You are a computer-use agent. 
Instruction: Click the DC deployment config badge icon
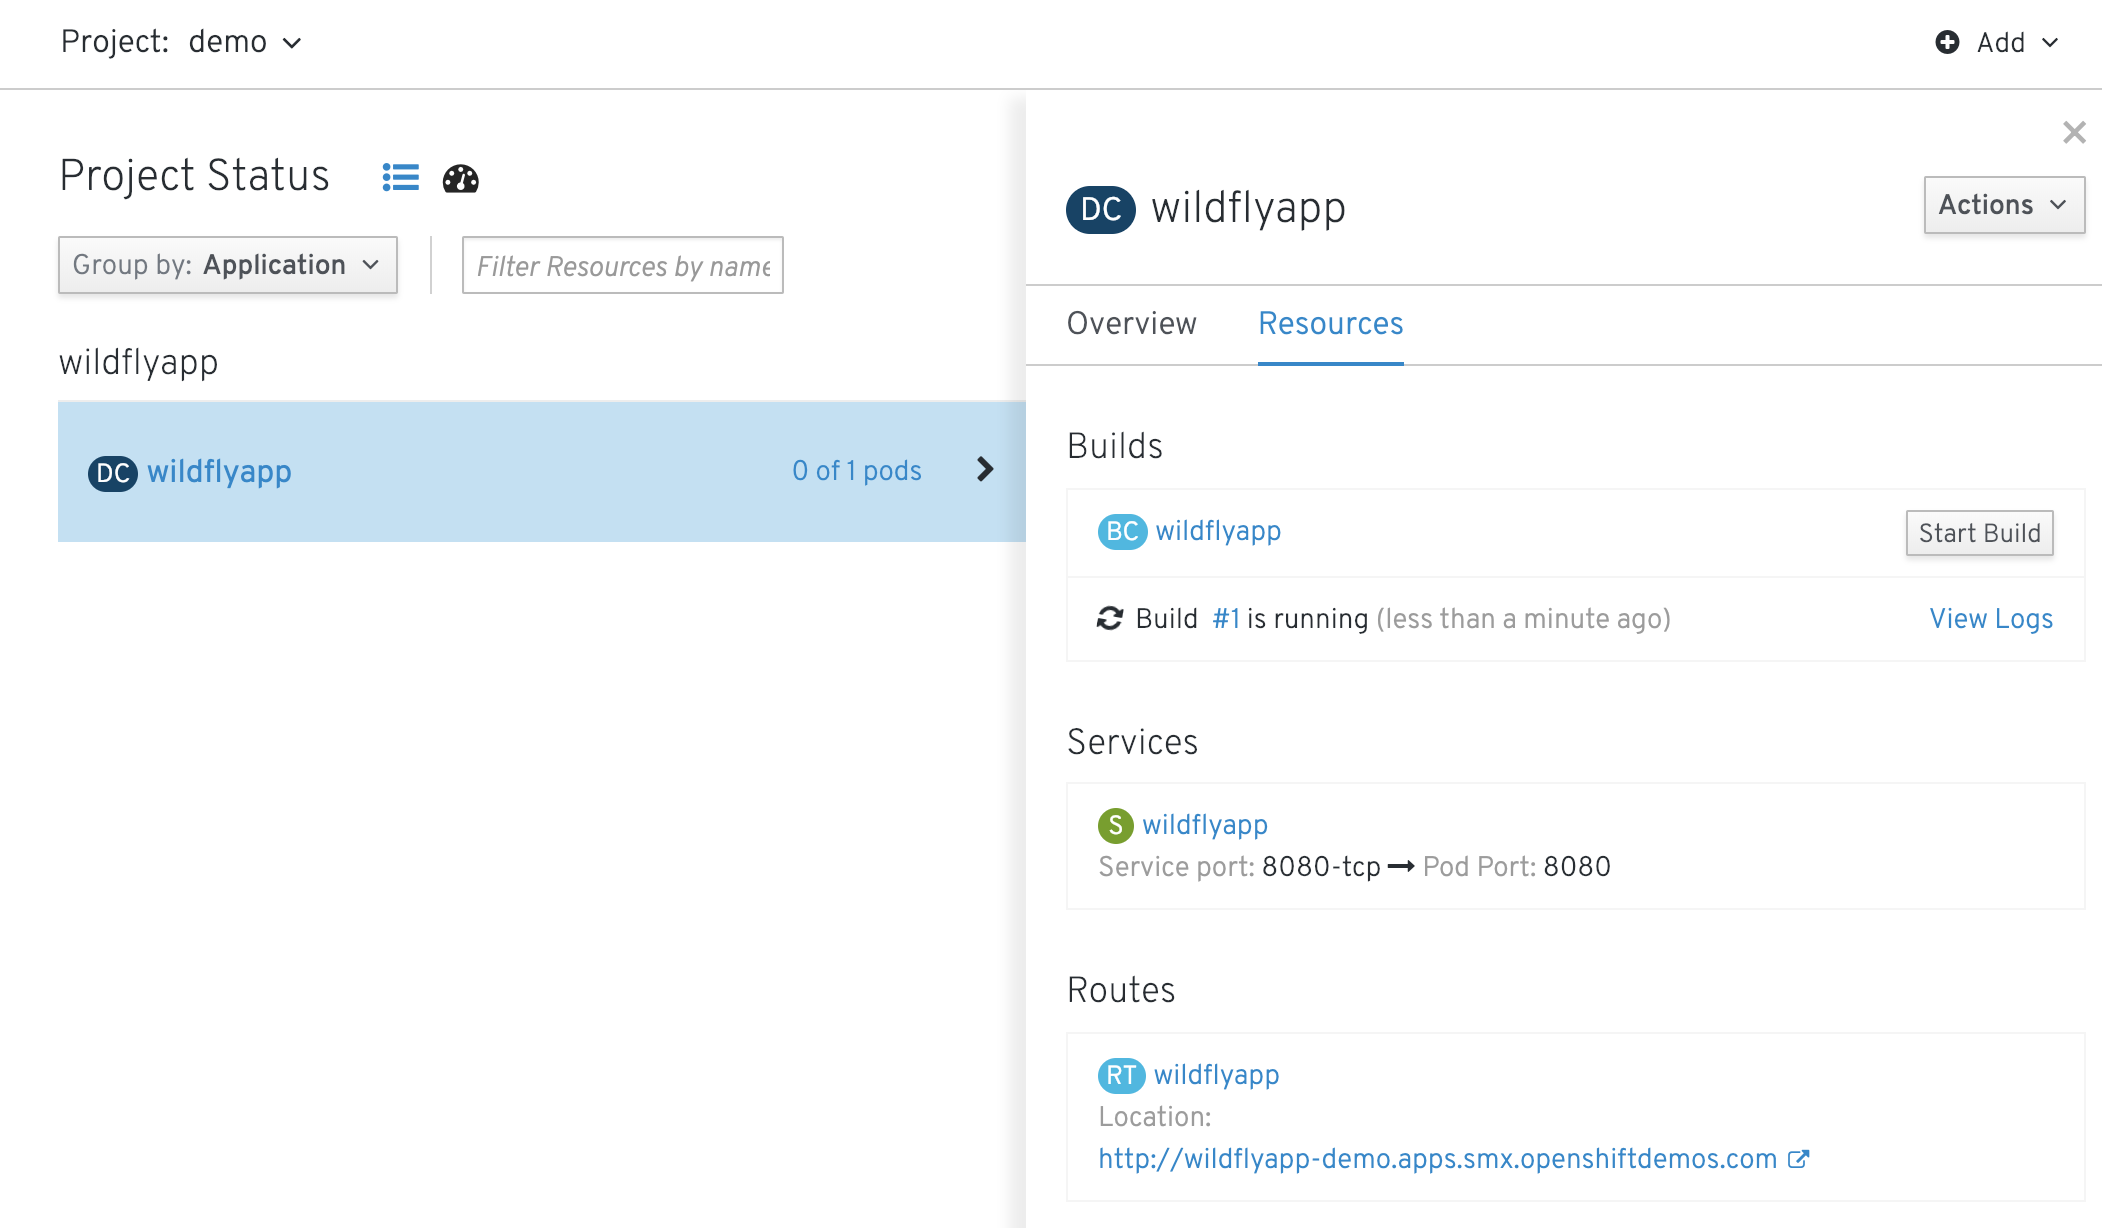click(x=1099, y=209)
